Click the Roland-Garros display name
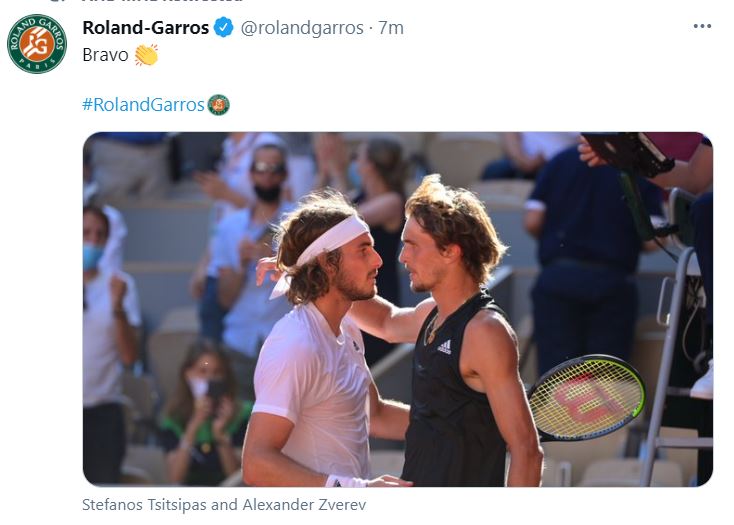Screen dimensions: 734x525 point(146,28)
